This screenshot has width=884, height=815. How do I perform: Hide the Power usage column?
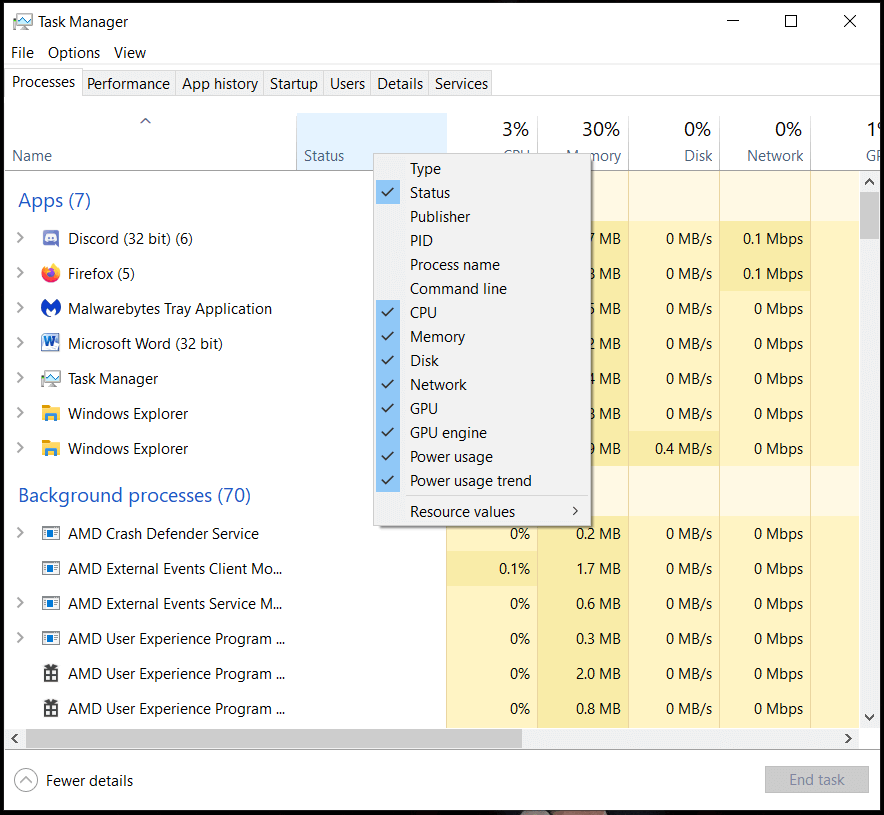coord(482,457)
